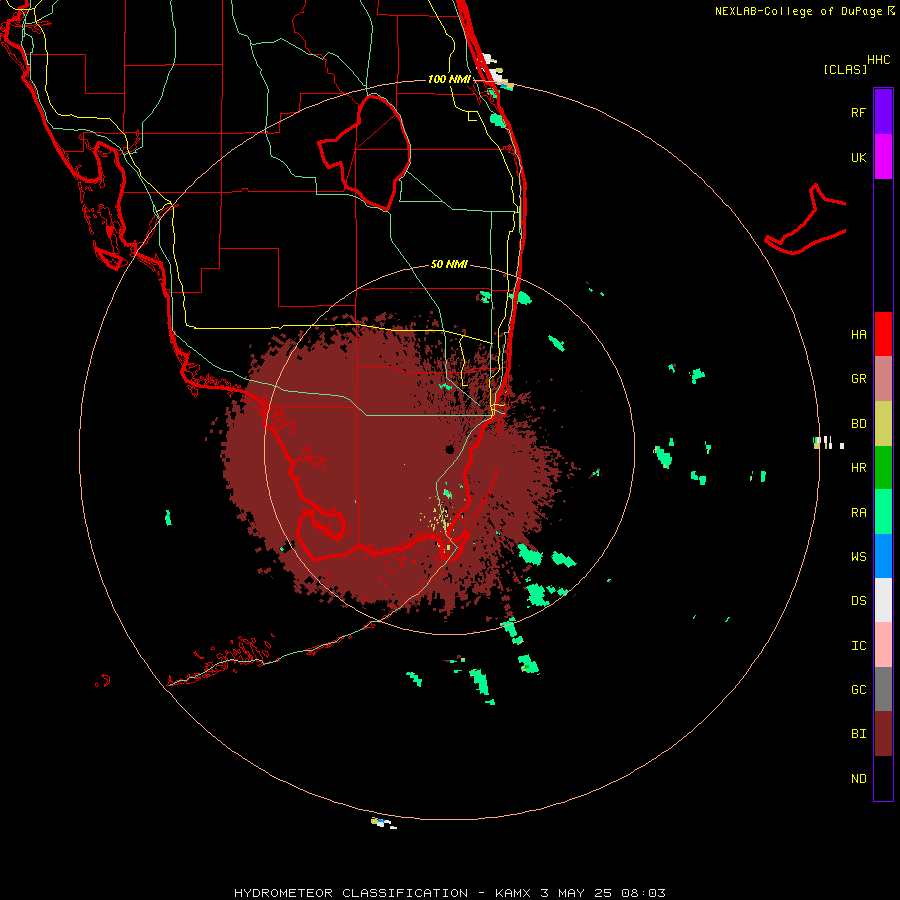Click the GC legend label
The width and height of the screenshot is (900, 900).
pyautogui.click(x=858, y=690)
